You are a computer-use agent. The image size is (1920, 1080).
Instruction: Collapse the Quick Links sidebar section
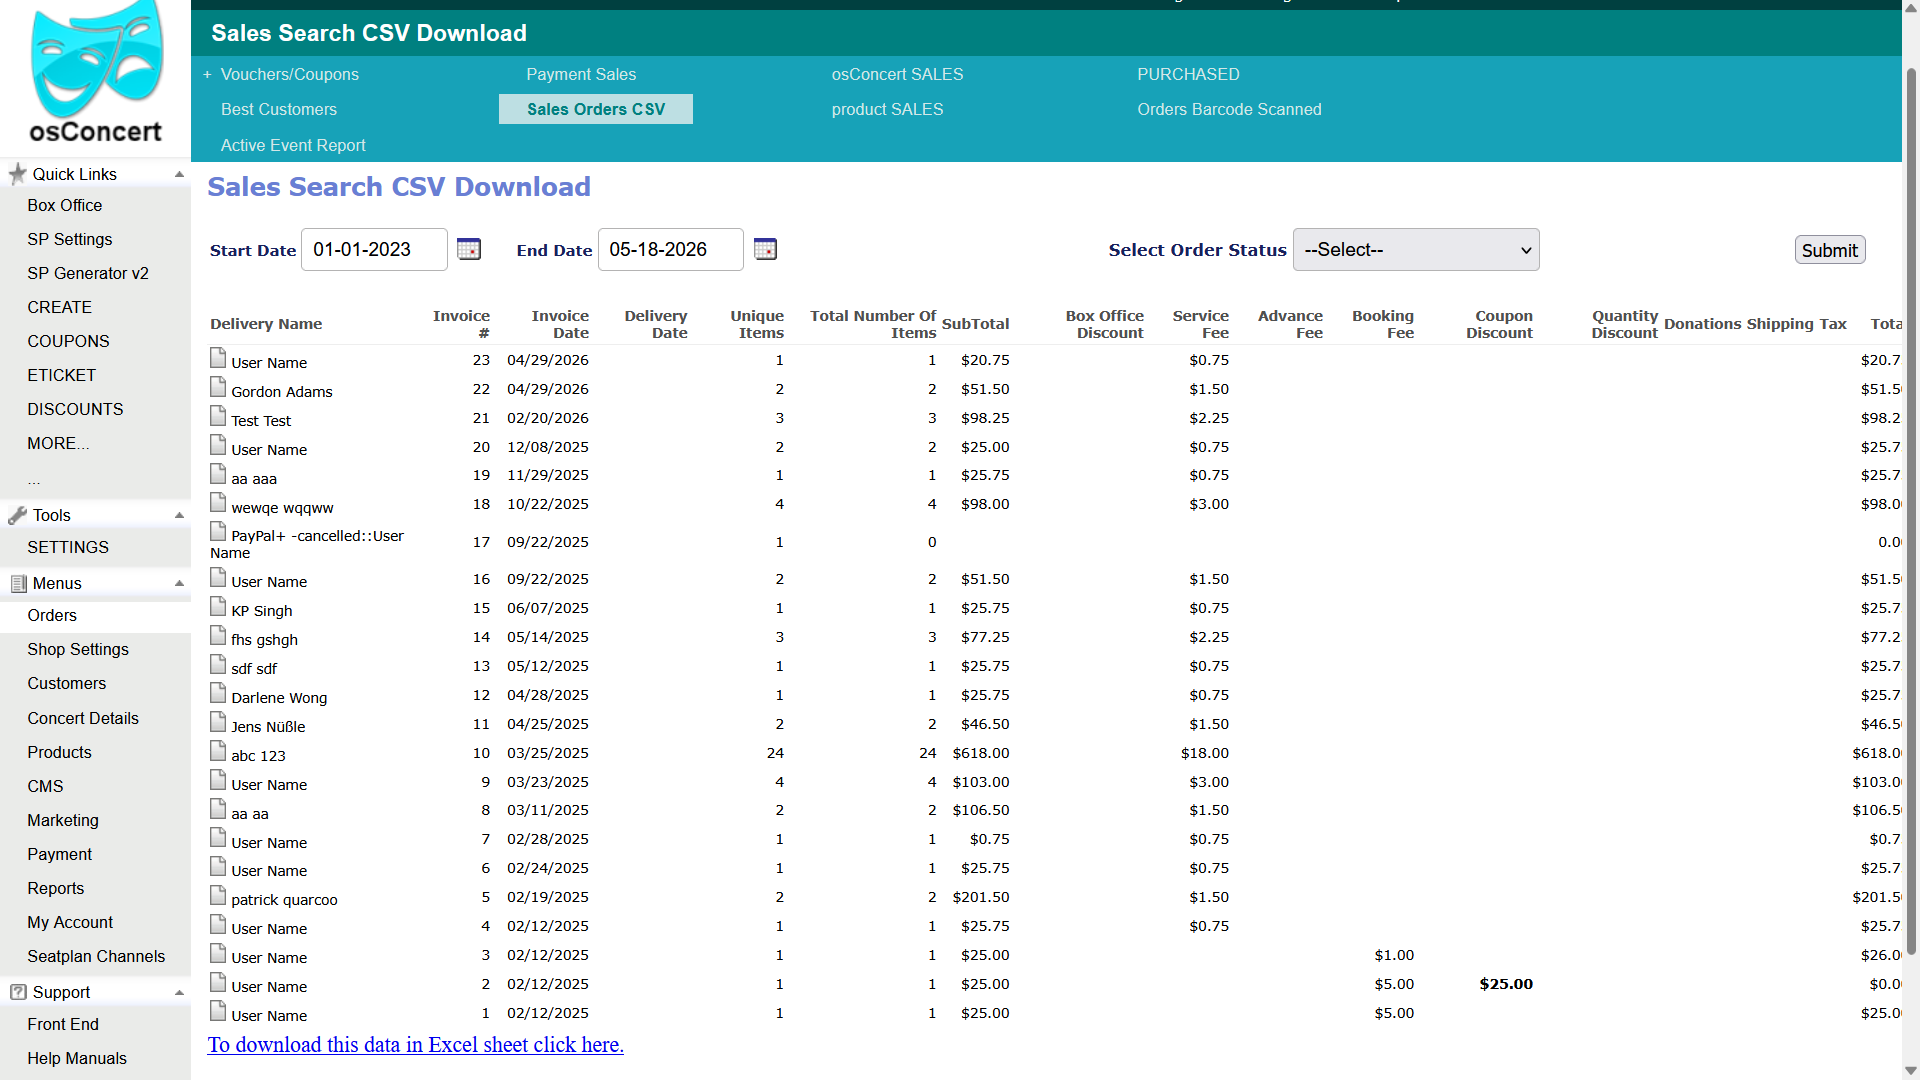pyautogui.click(x=179, y=174)
